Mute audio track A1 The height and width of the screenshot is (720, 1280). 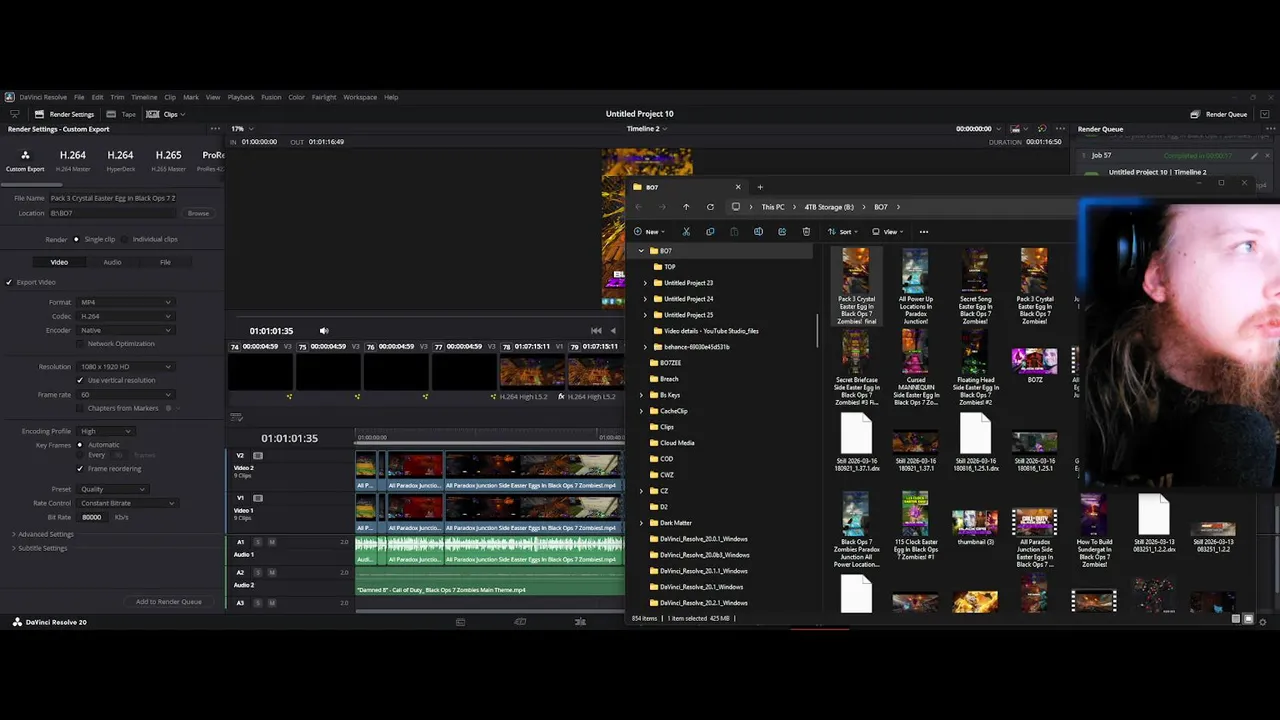(x=271, y=542)
